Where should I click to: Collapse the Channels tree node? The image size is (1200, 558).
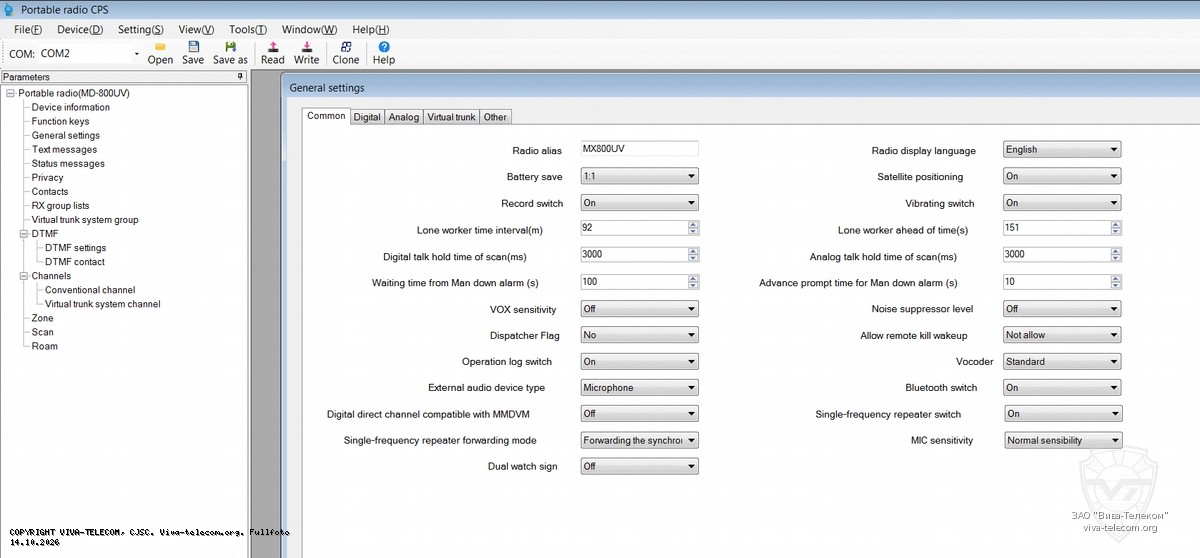(x=23, y=276)
